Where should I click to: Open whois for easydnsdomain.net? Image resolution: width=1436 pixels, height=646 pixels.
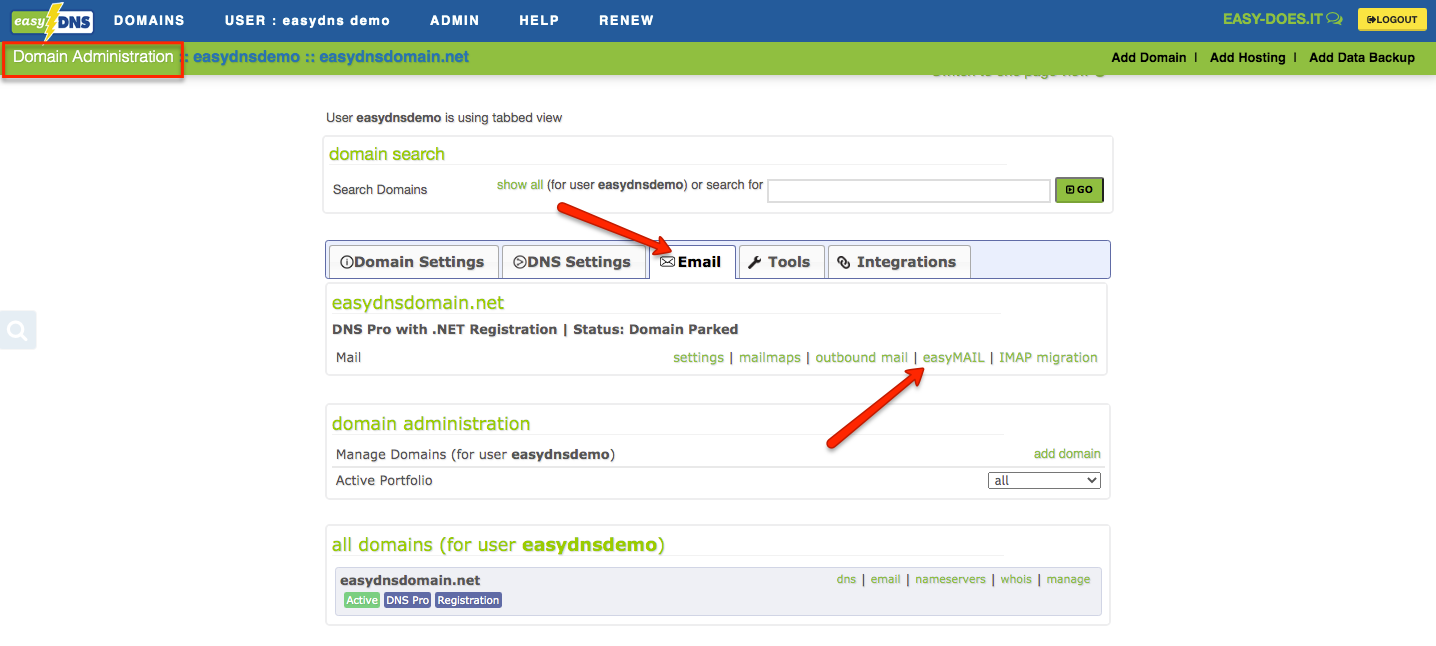pos(1016,579)
